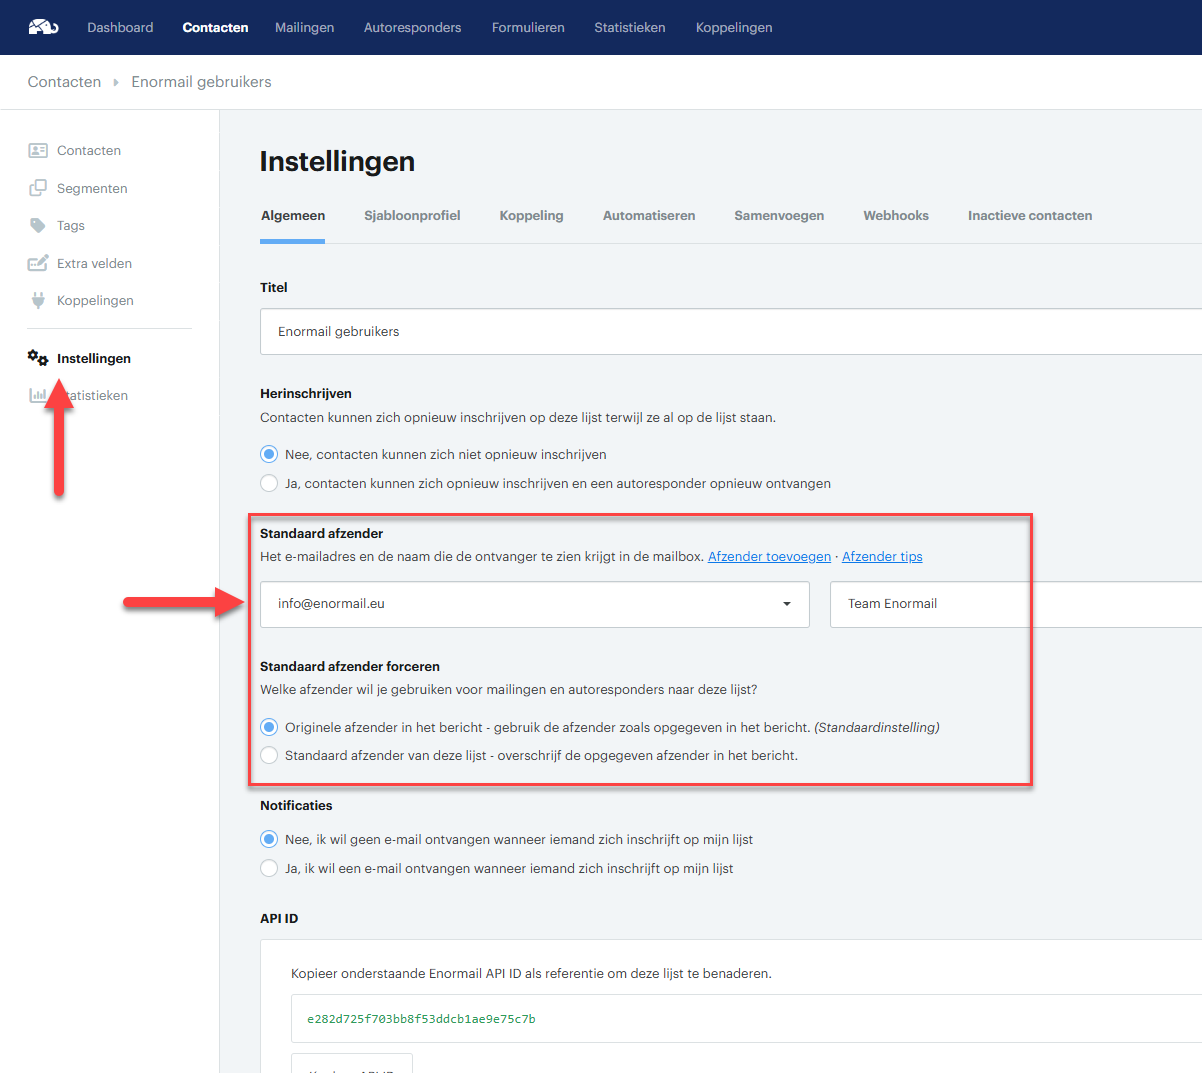The width and height of the screenshot is (1202, 1073).
Task: Open Formulieren in the top navigation
Action: point(528,27)
